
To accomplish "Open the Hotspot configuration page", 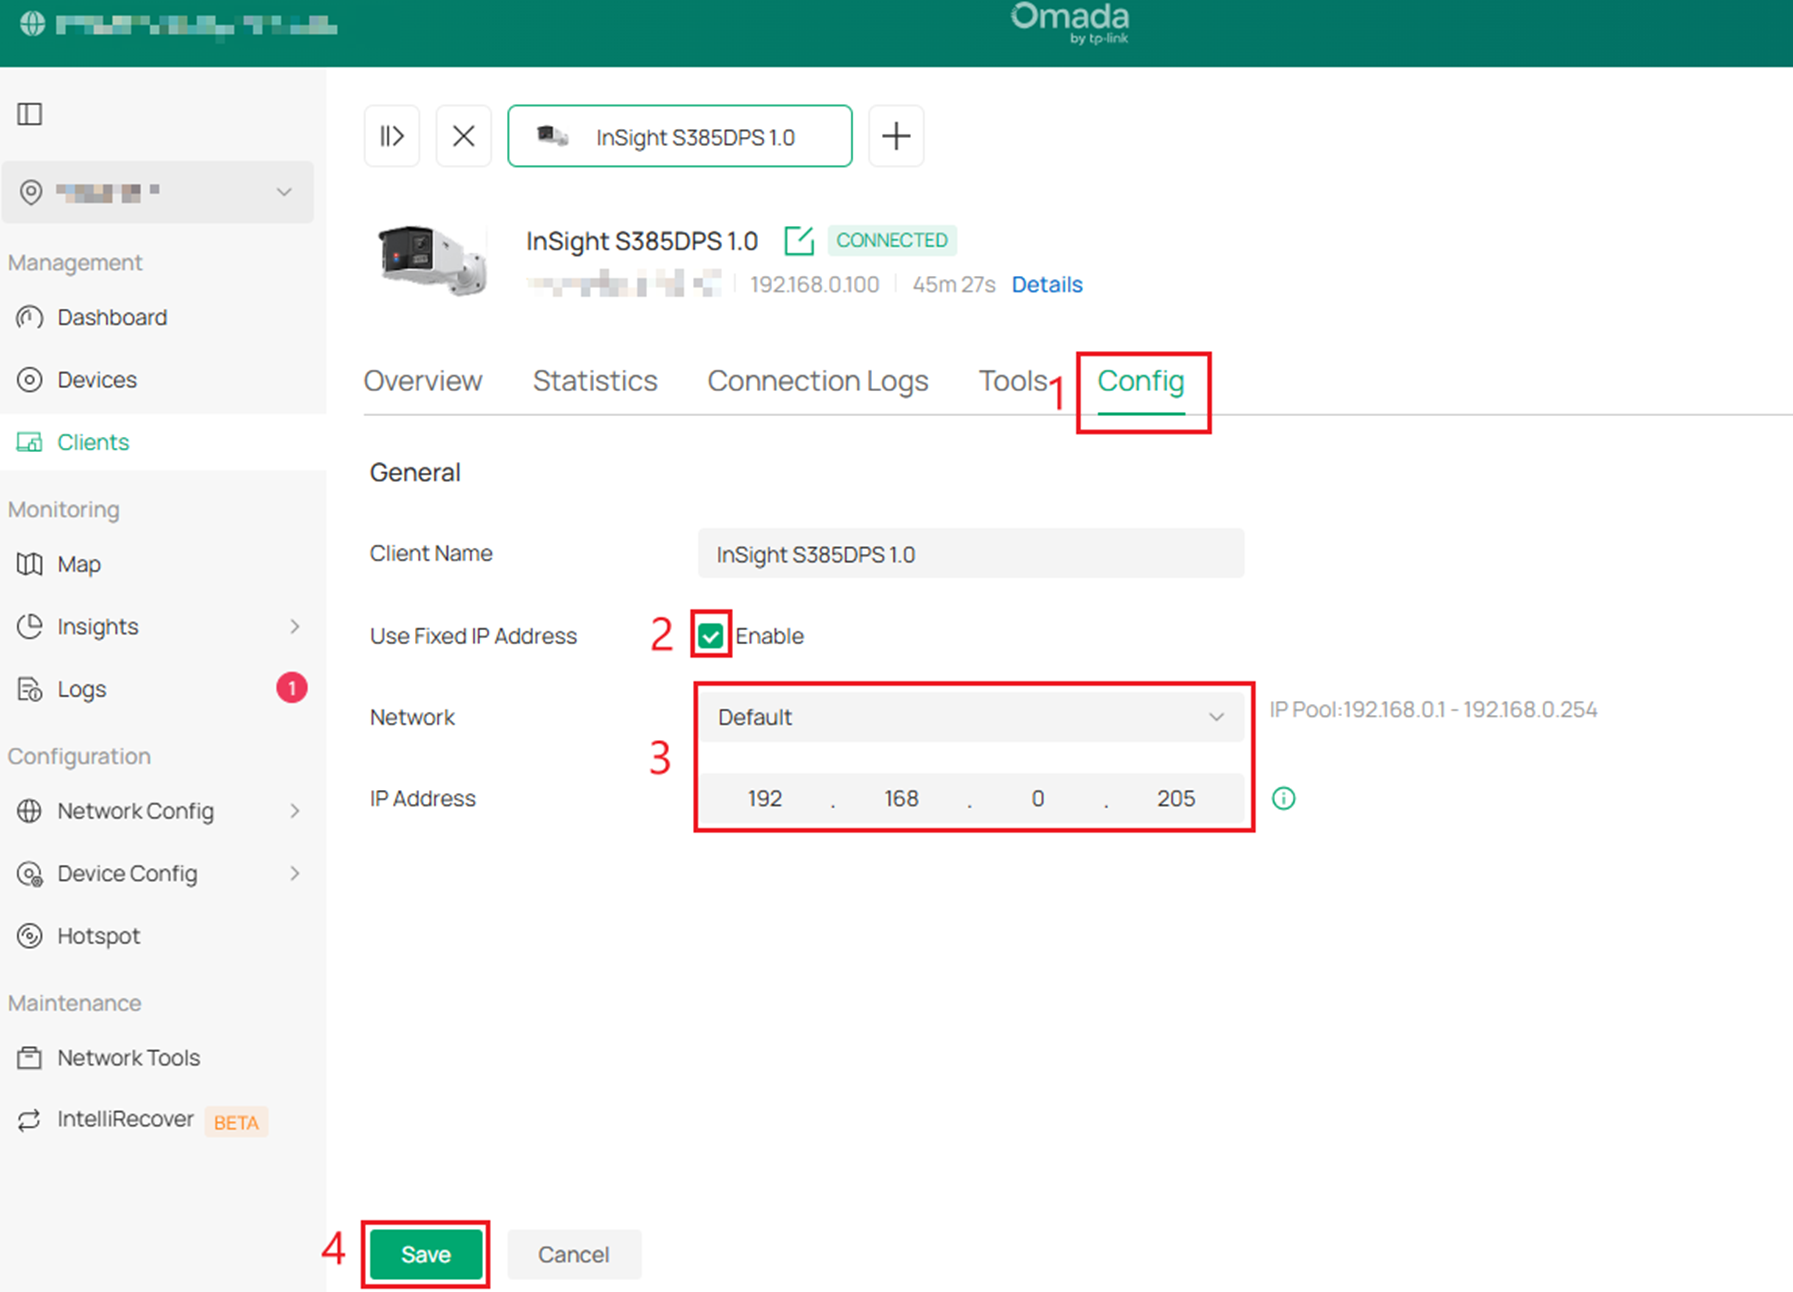I will (x=98, y=935).
